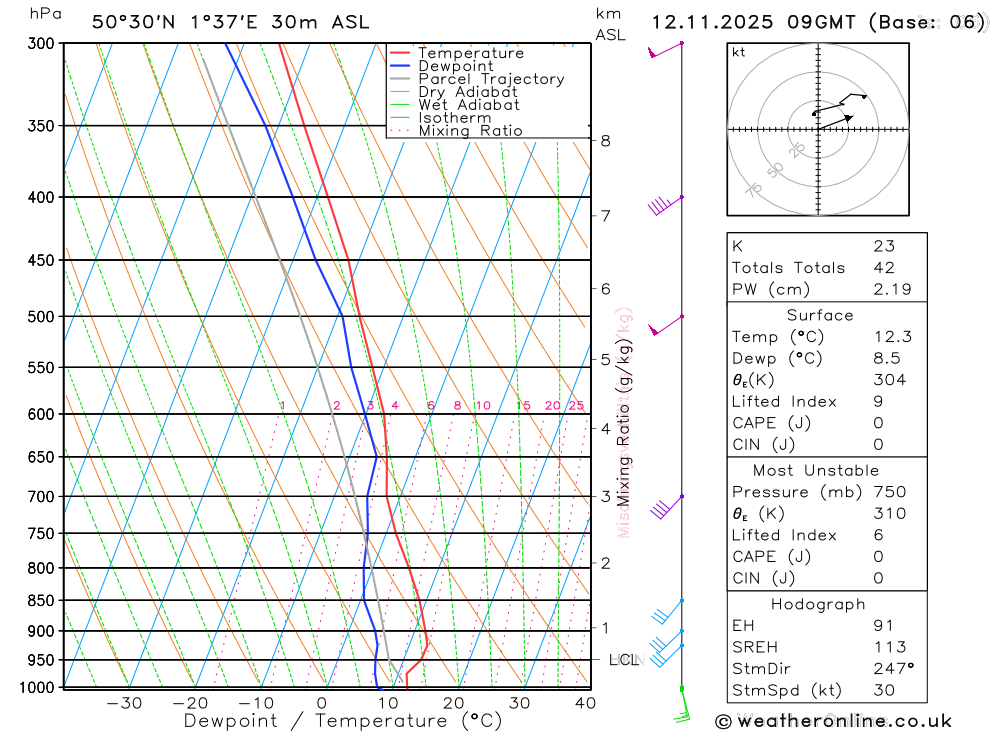Click the 'Hodograph' section heading
Screen dimensions: 1000x733
point(818,604)
